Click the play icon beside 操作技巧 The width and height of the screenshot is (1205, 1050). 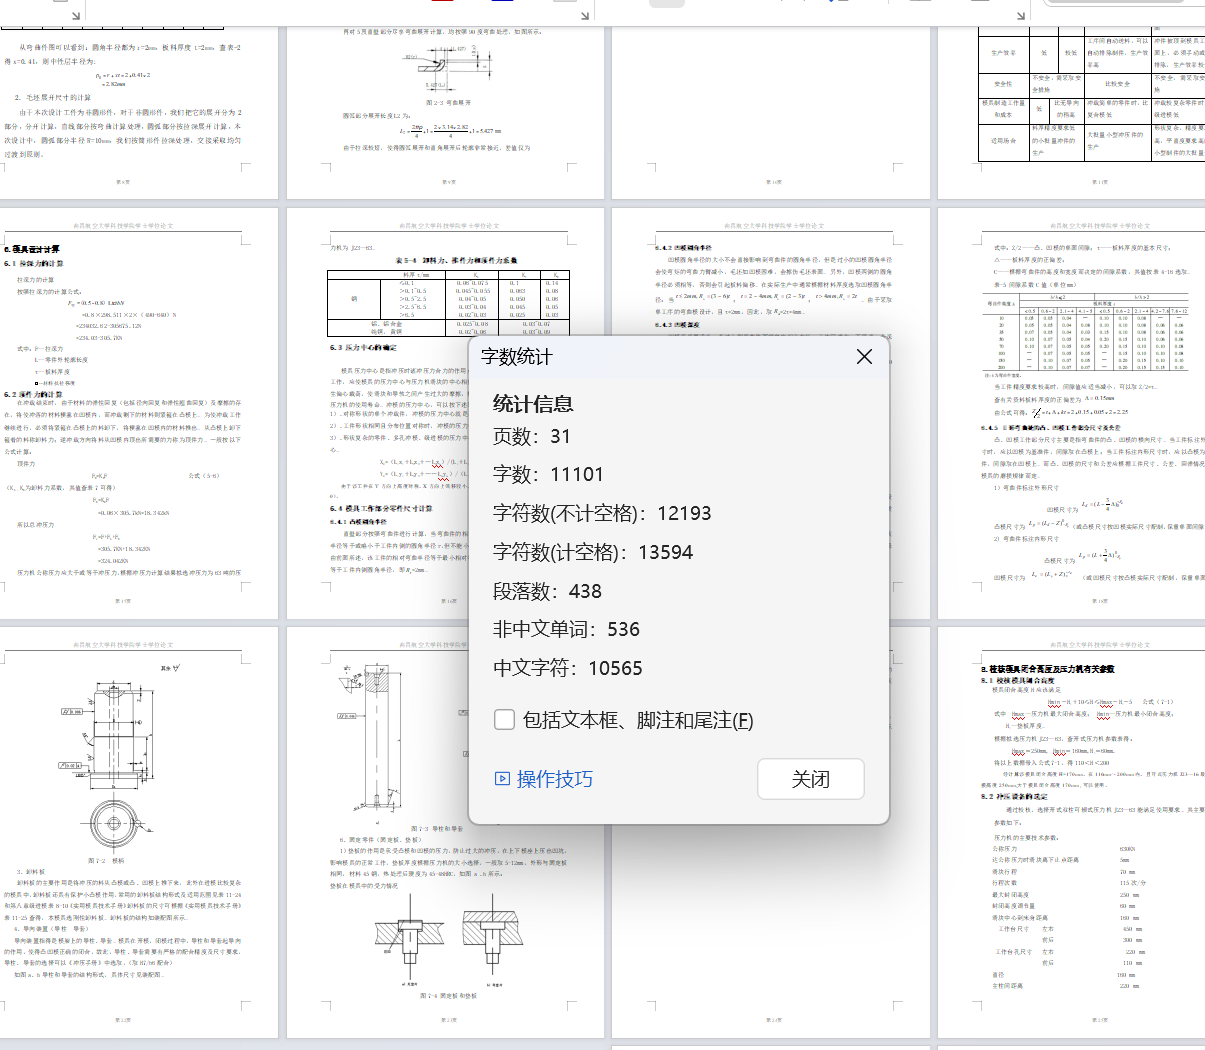pyautogui.click(x=503, y=778)
